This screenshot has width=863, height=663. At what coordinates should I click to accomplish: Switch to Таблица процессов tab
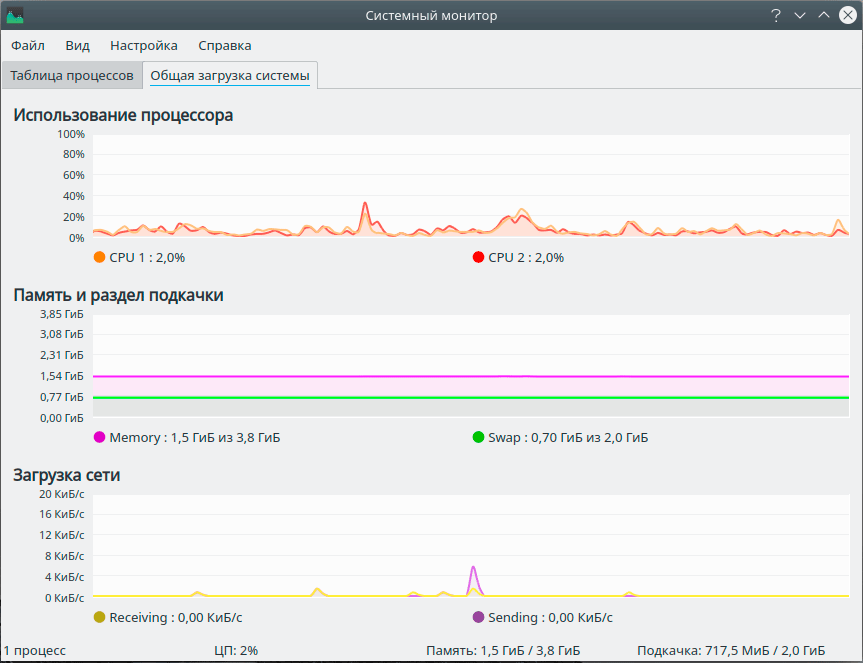click(x=72, y=75)
